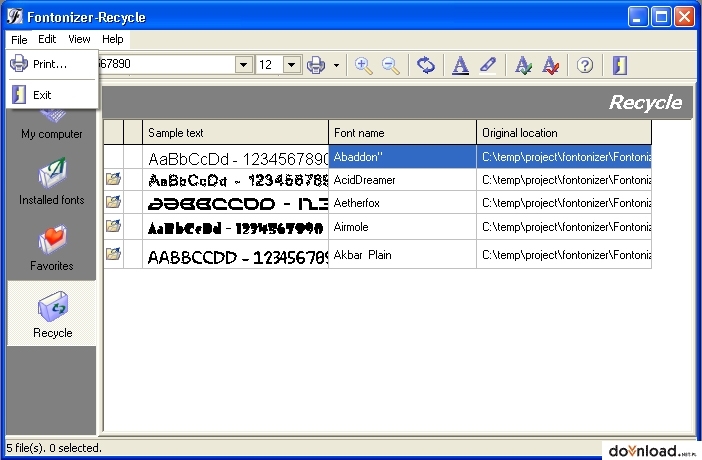Choose font color with underlined A icon
Image resolution: width=702 pixels, height=460 pixels.
(x=460, y=65)
